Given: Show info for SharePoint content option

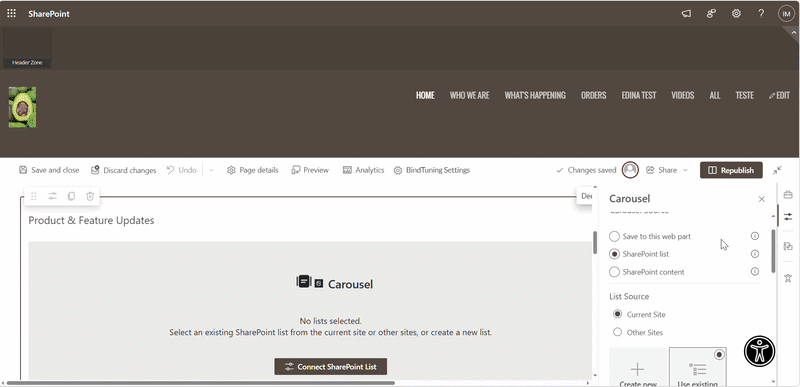Looking at the screenshot, I should (x=755, y=272).
